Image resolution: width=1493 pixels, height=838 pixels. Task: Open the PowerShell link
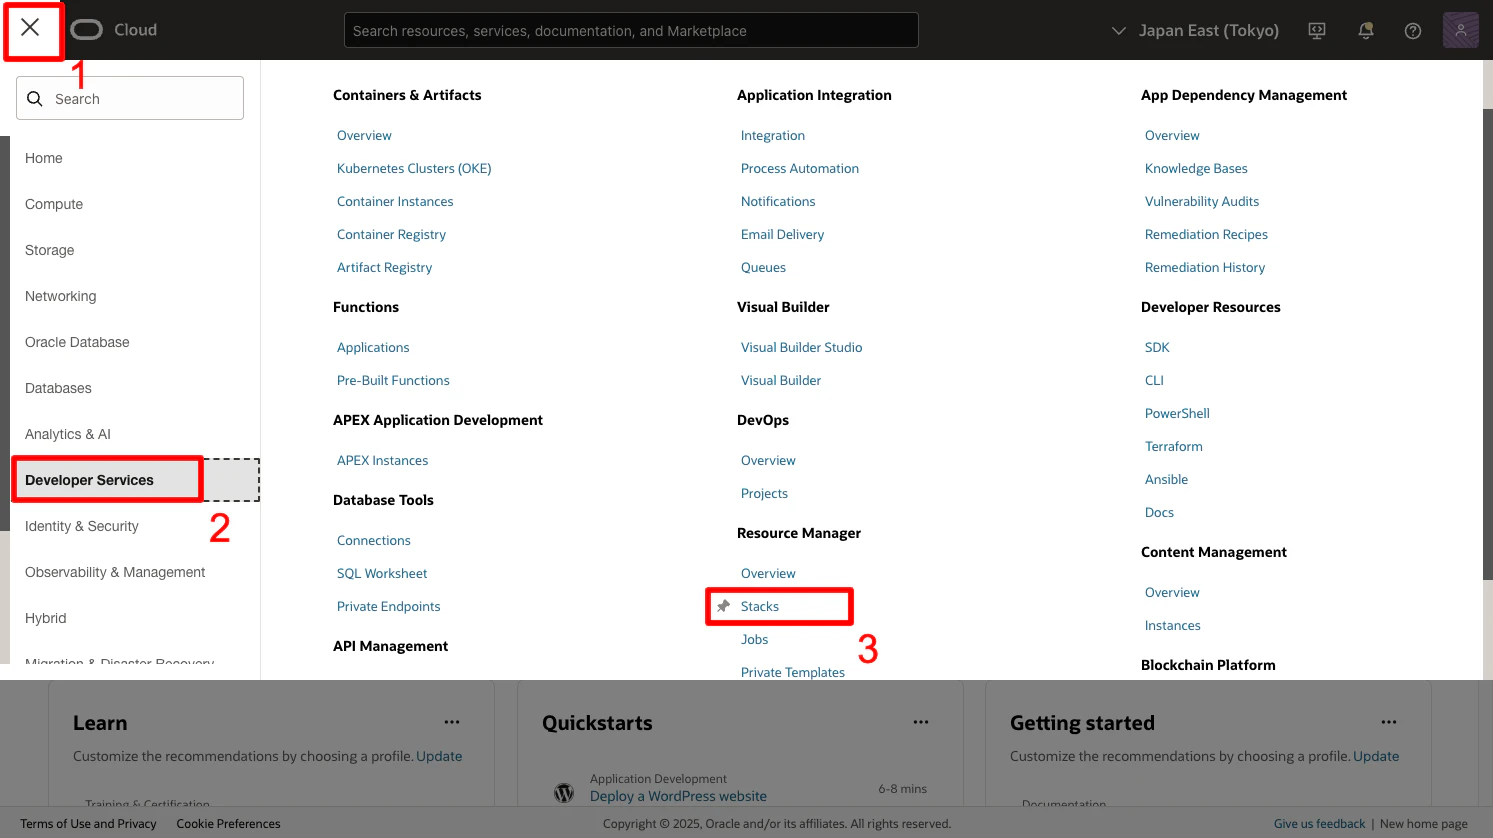click(x=1177, y=413)
